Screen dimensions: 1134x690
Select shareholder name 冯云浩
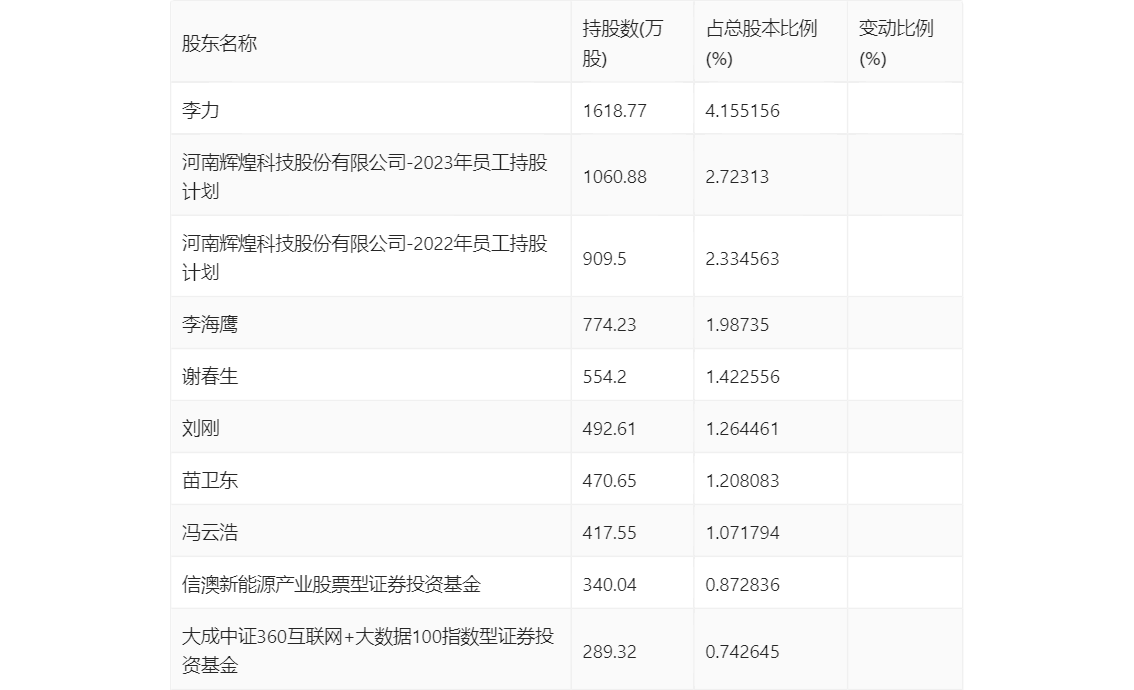click(x=210, y=532)
